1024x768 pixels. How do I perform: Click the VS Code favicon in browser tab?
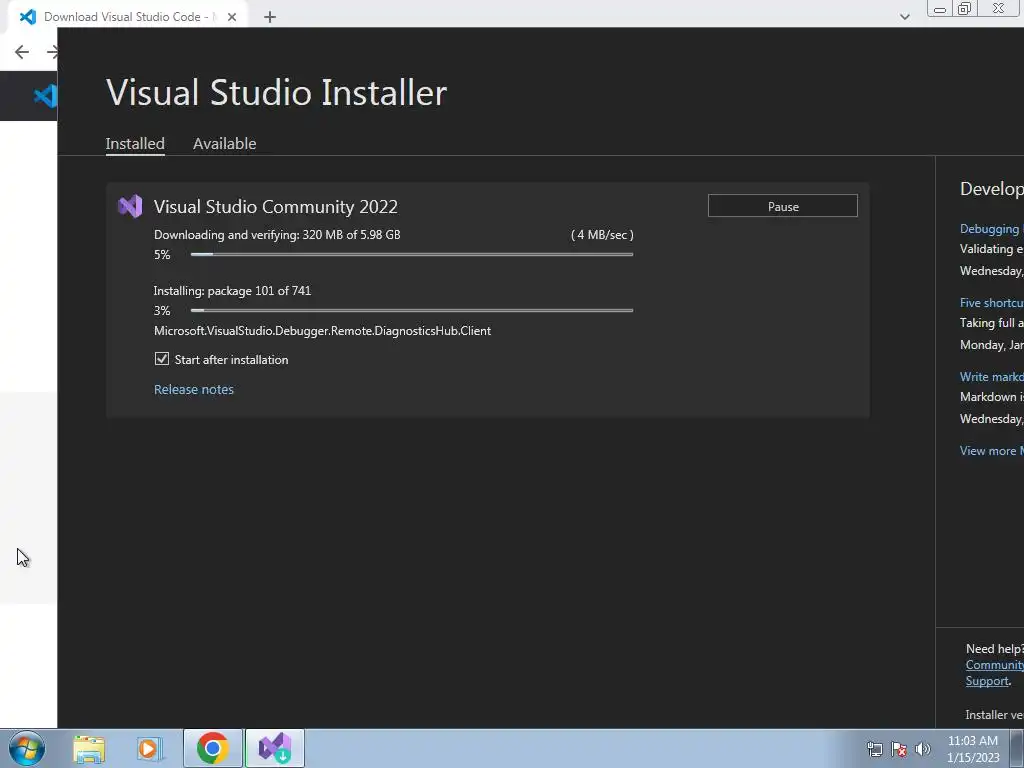tap(27, 16)
